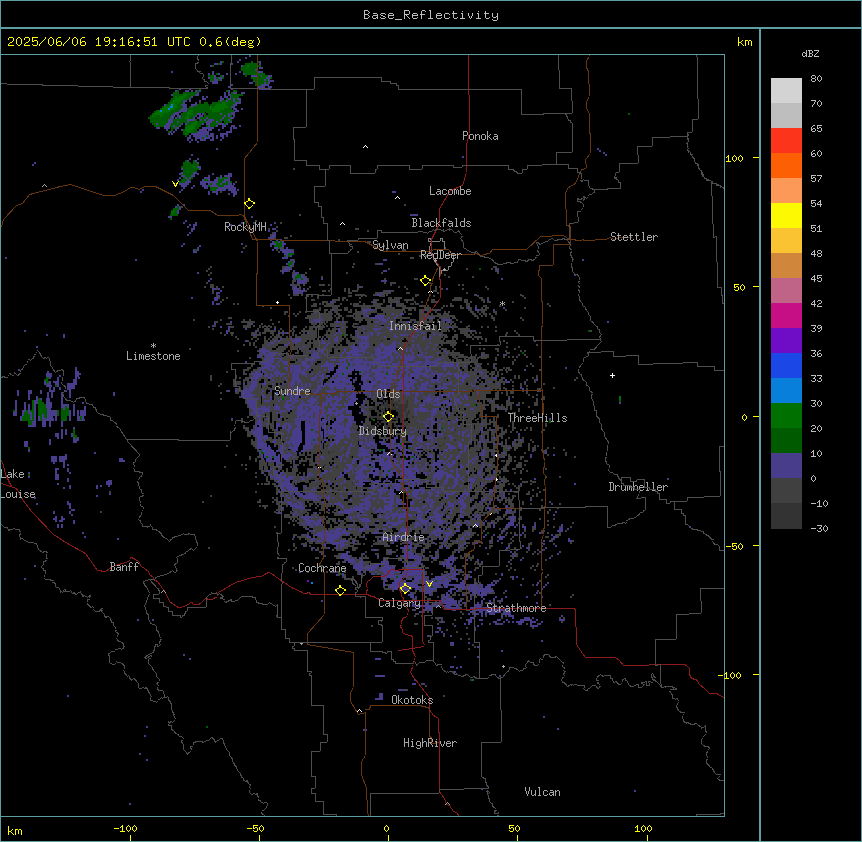The height and width of the screenshot is (842, 862).
Task: Click the yellow V marker northwest of RockyMH
Action: (x=175, y=184)
